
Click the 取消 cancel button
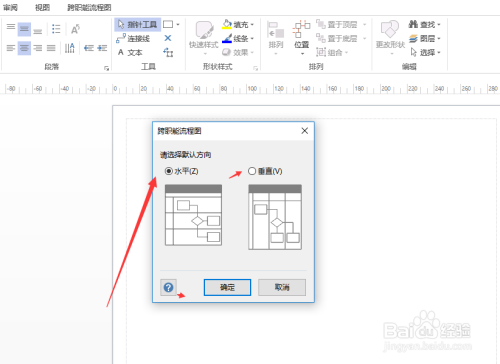point(282,287)
